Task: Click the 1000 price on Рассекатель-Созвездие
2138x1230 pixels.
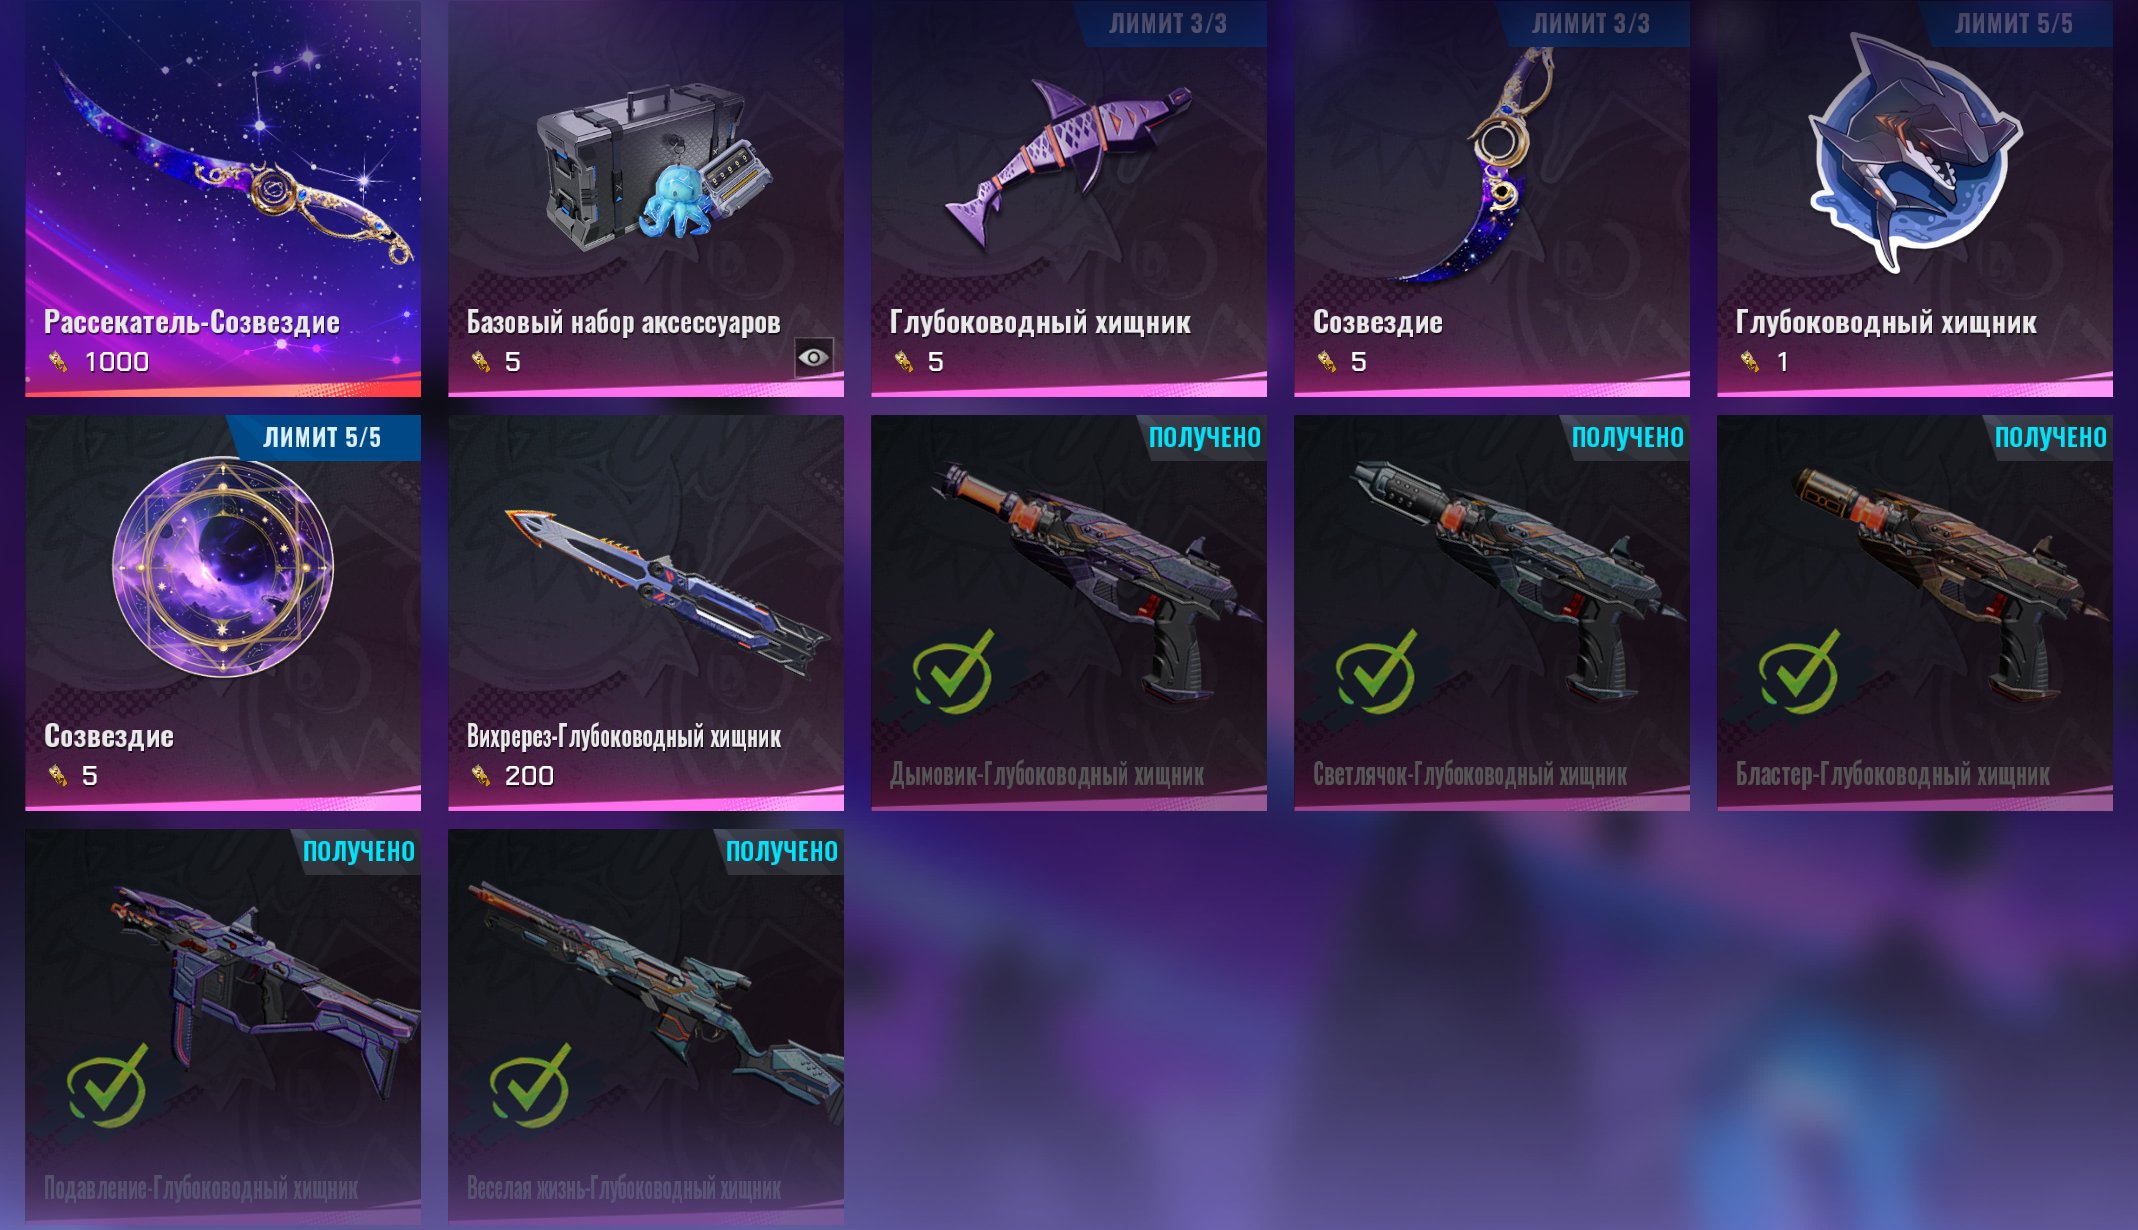Action: pos(117,362)
